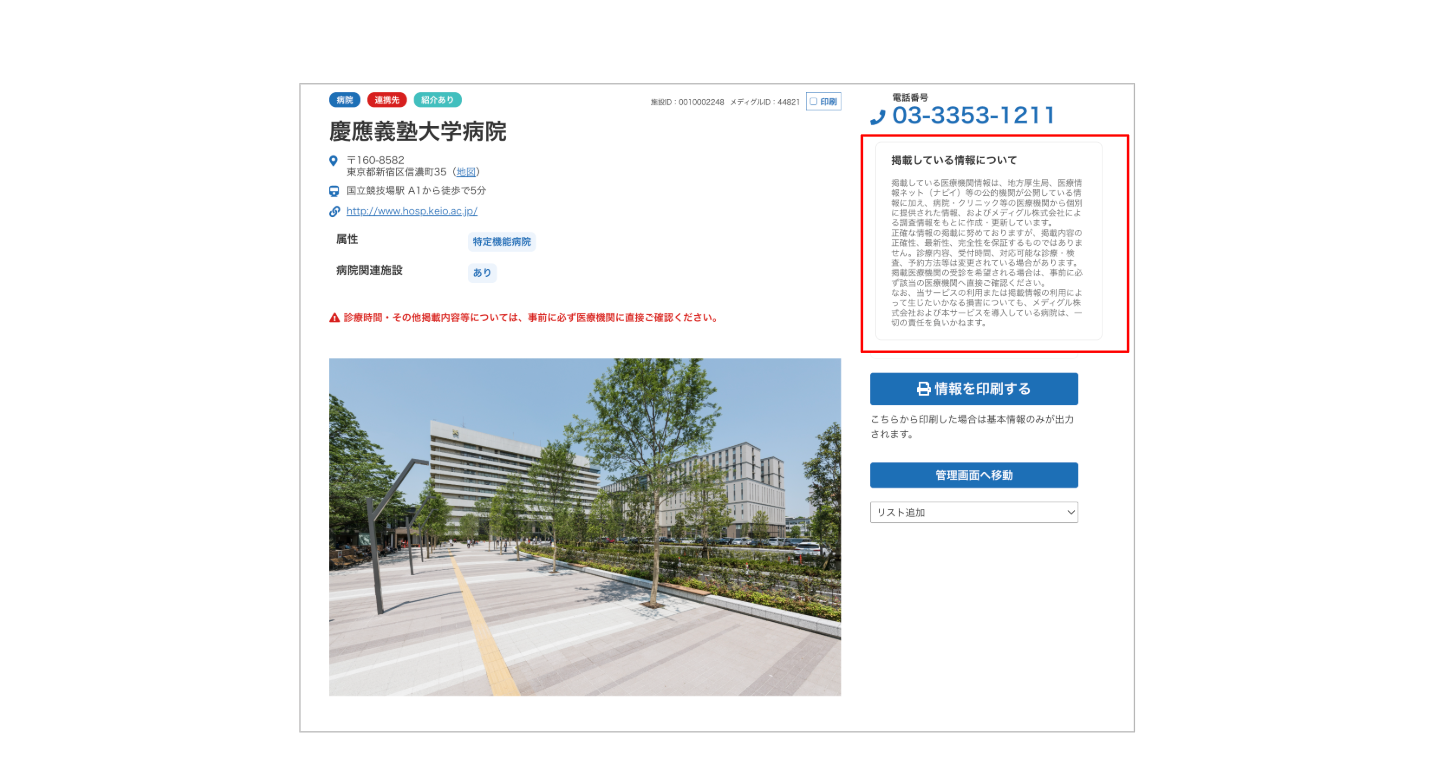Click the 電話番号 label
This screenshot has height=772, width=1448.
pyautogui.click(x=910, y=97)
